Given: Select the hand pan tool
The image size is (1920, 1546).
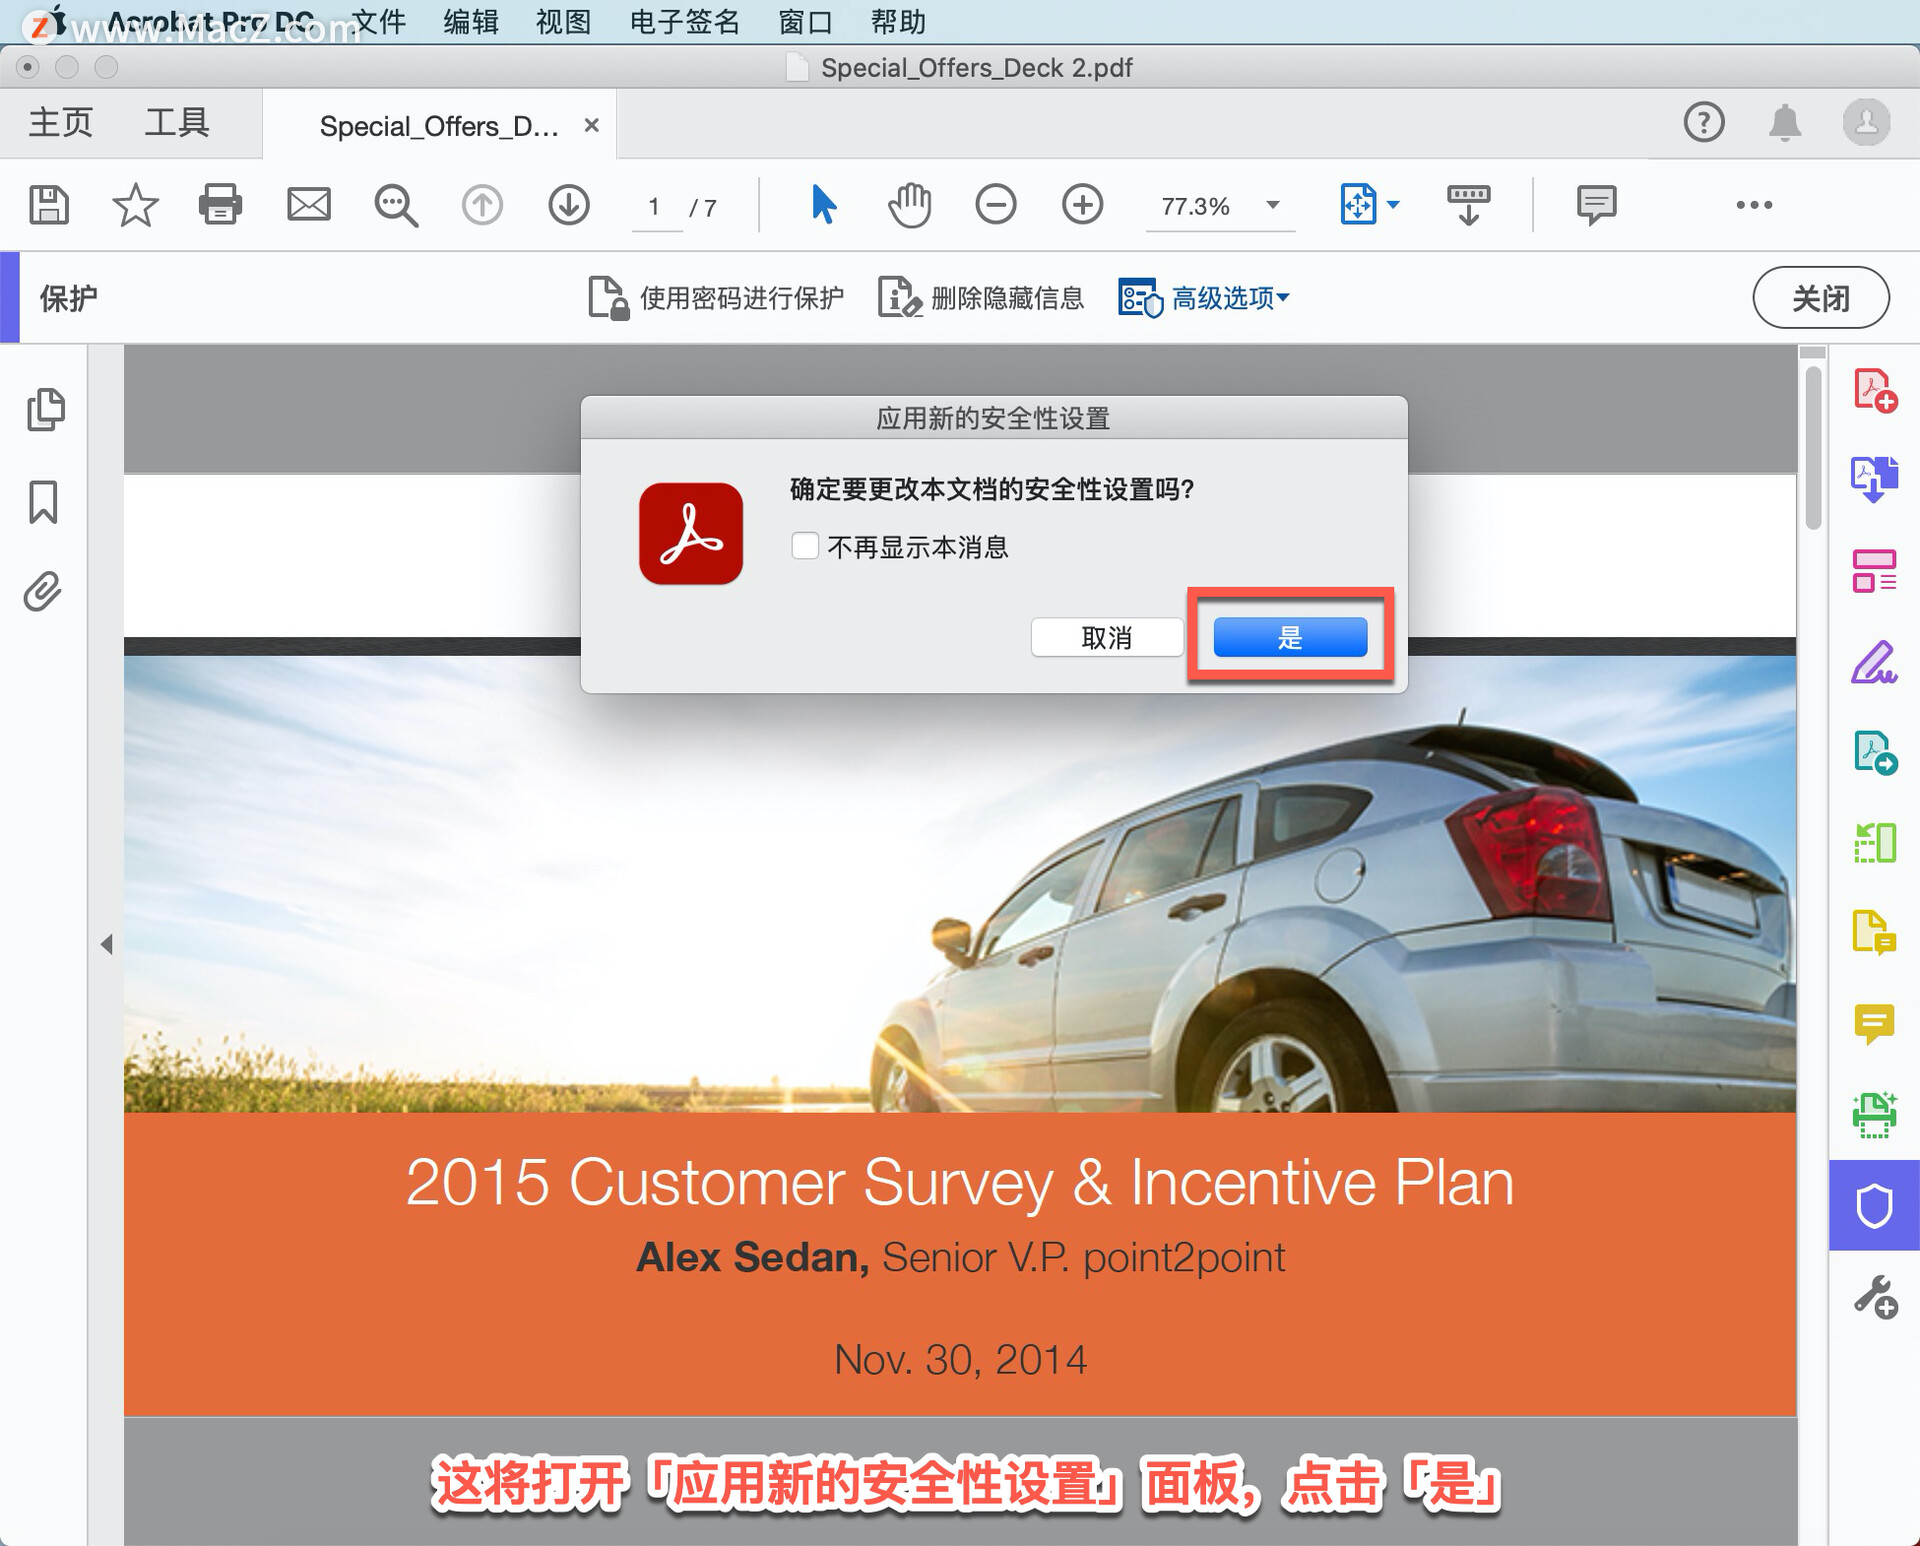Looking at the screenshot, I should (909, 205).
